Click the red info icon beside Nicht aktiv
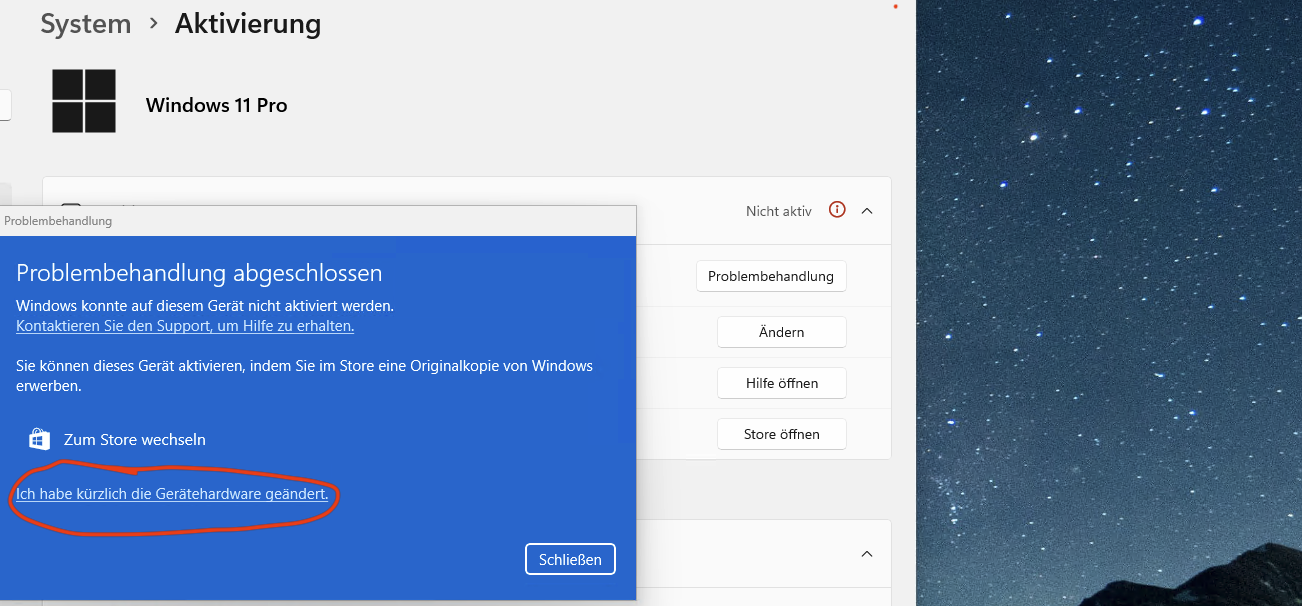This screenshot has width=1302, height=606. click(838, 210)
